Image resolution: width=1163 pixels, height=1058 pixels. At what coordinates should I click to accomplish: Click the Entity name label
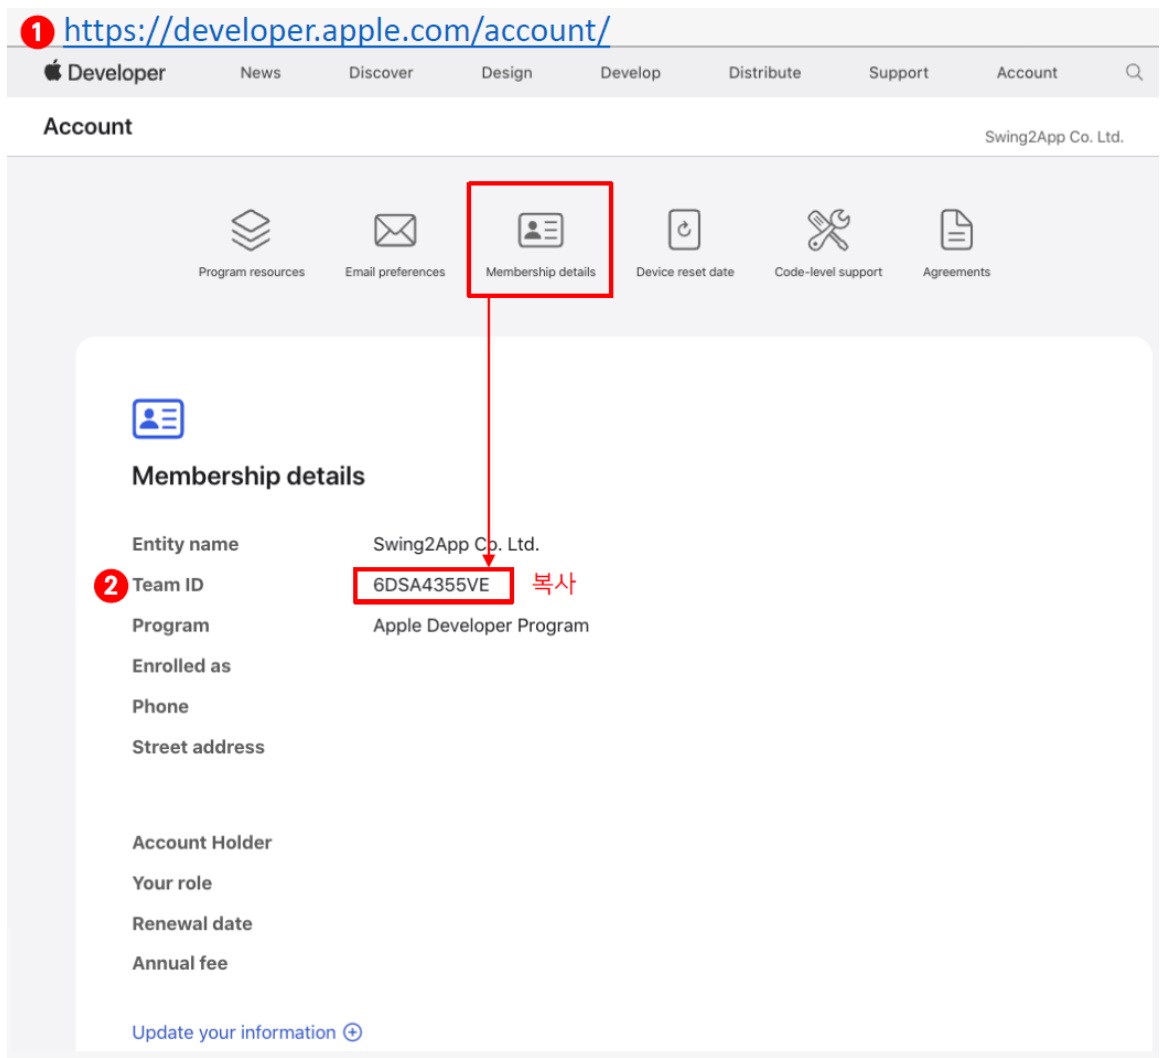[x=185, y=544]
